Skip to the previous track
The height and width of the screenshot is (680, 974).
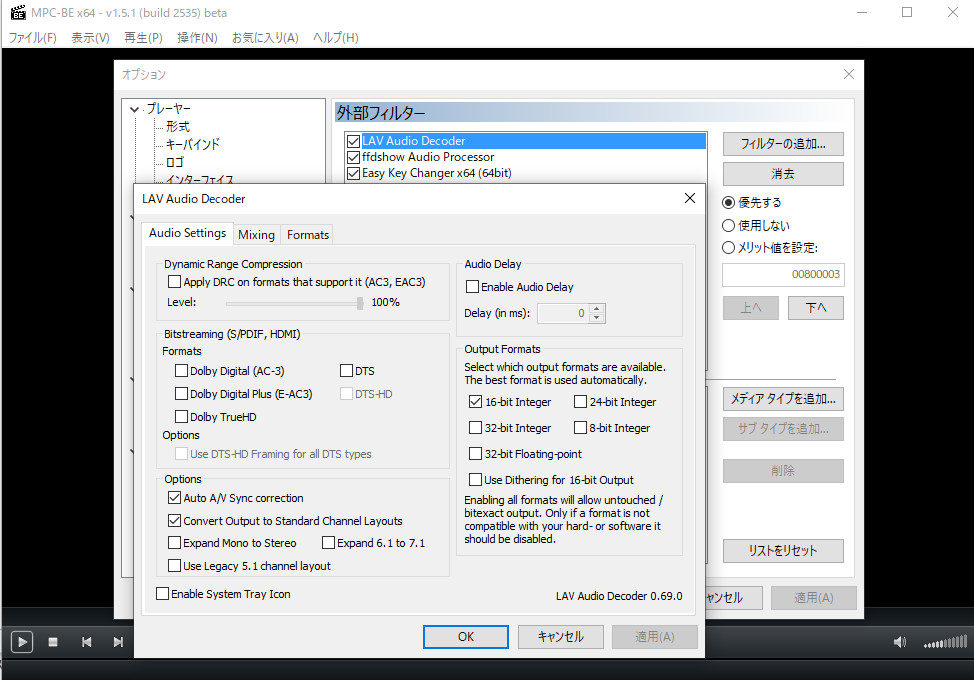tap(86, 642)
